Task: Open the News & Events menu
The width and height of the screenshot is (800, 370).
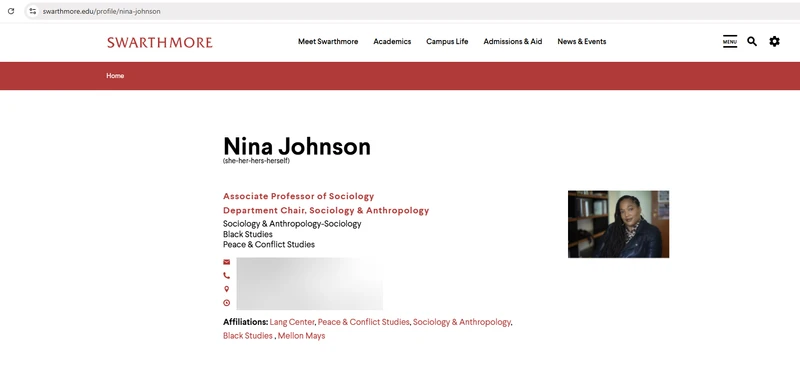Action: [x=582, y=42]
